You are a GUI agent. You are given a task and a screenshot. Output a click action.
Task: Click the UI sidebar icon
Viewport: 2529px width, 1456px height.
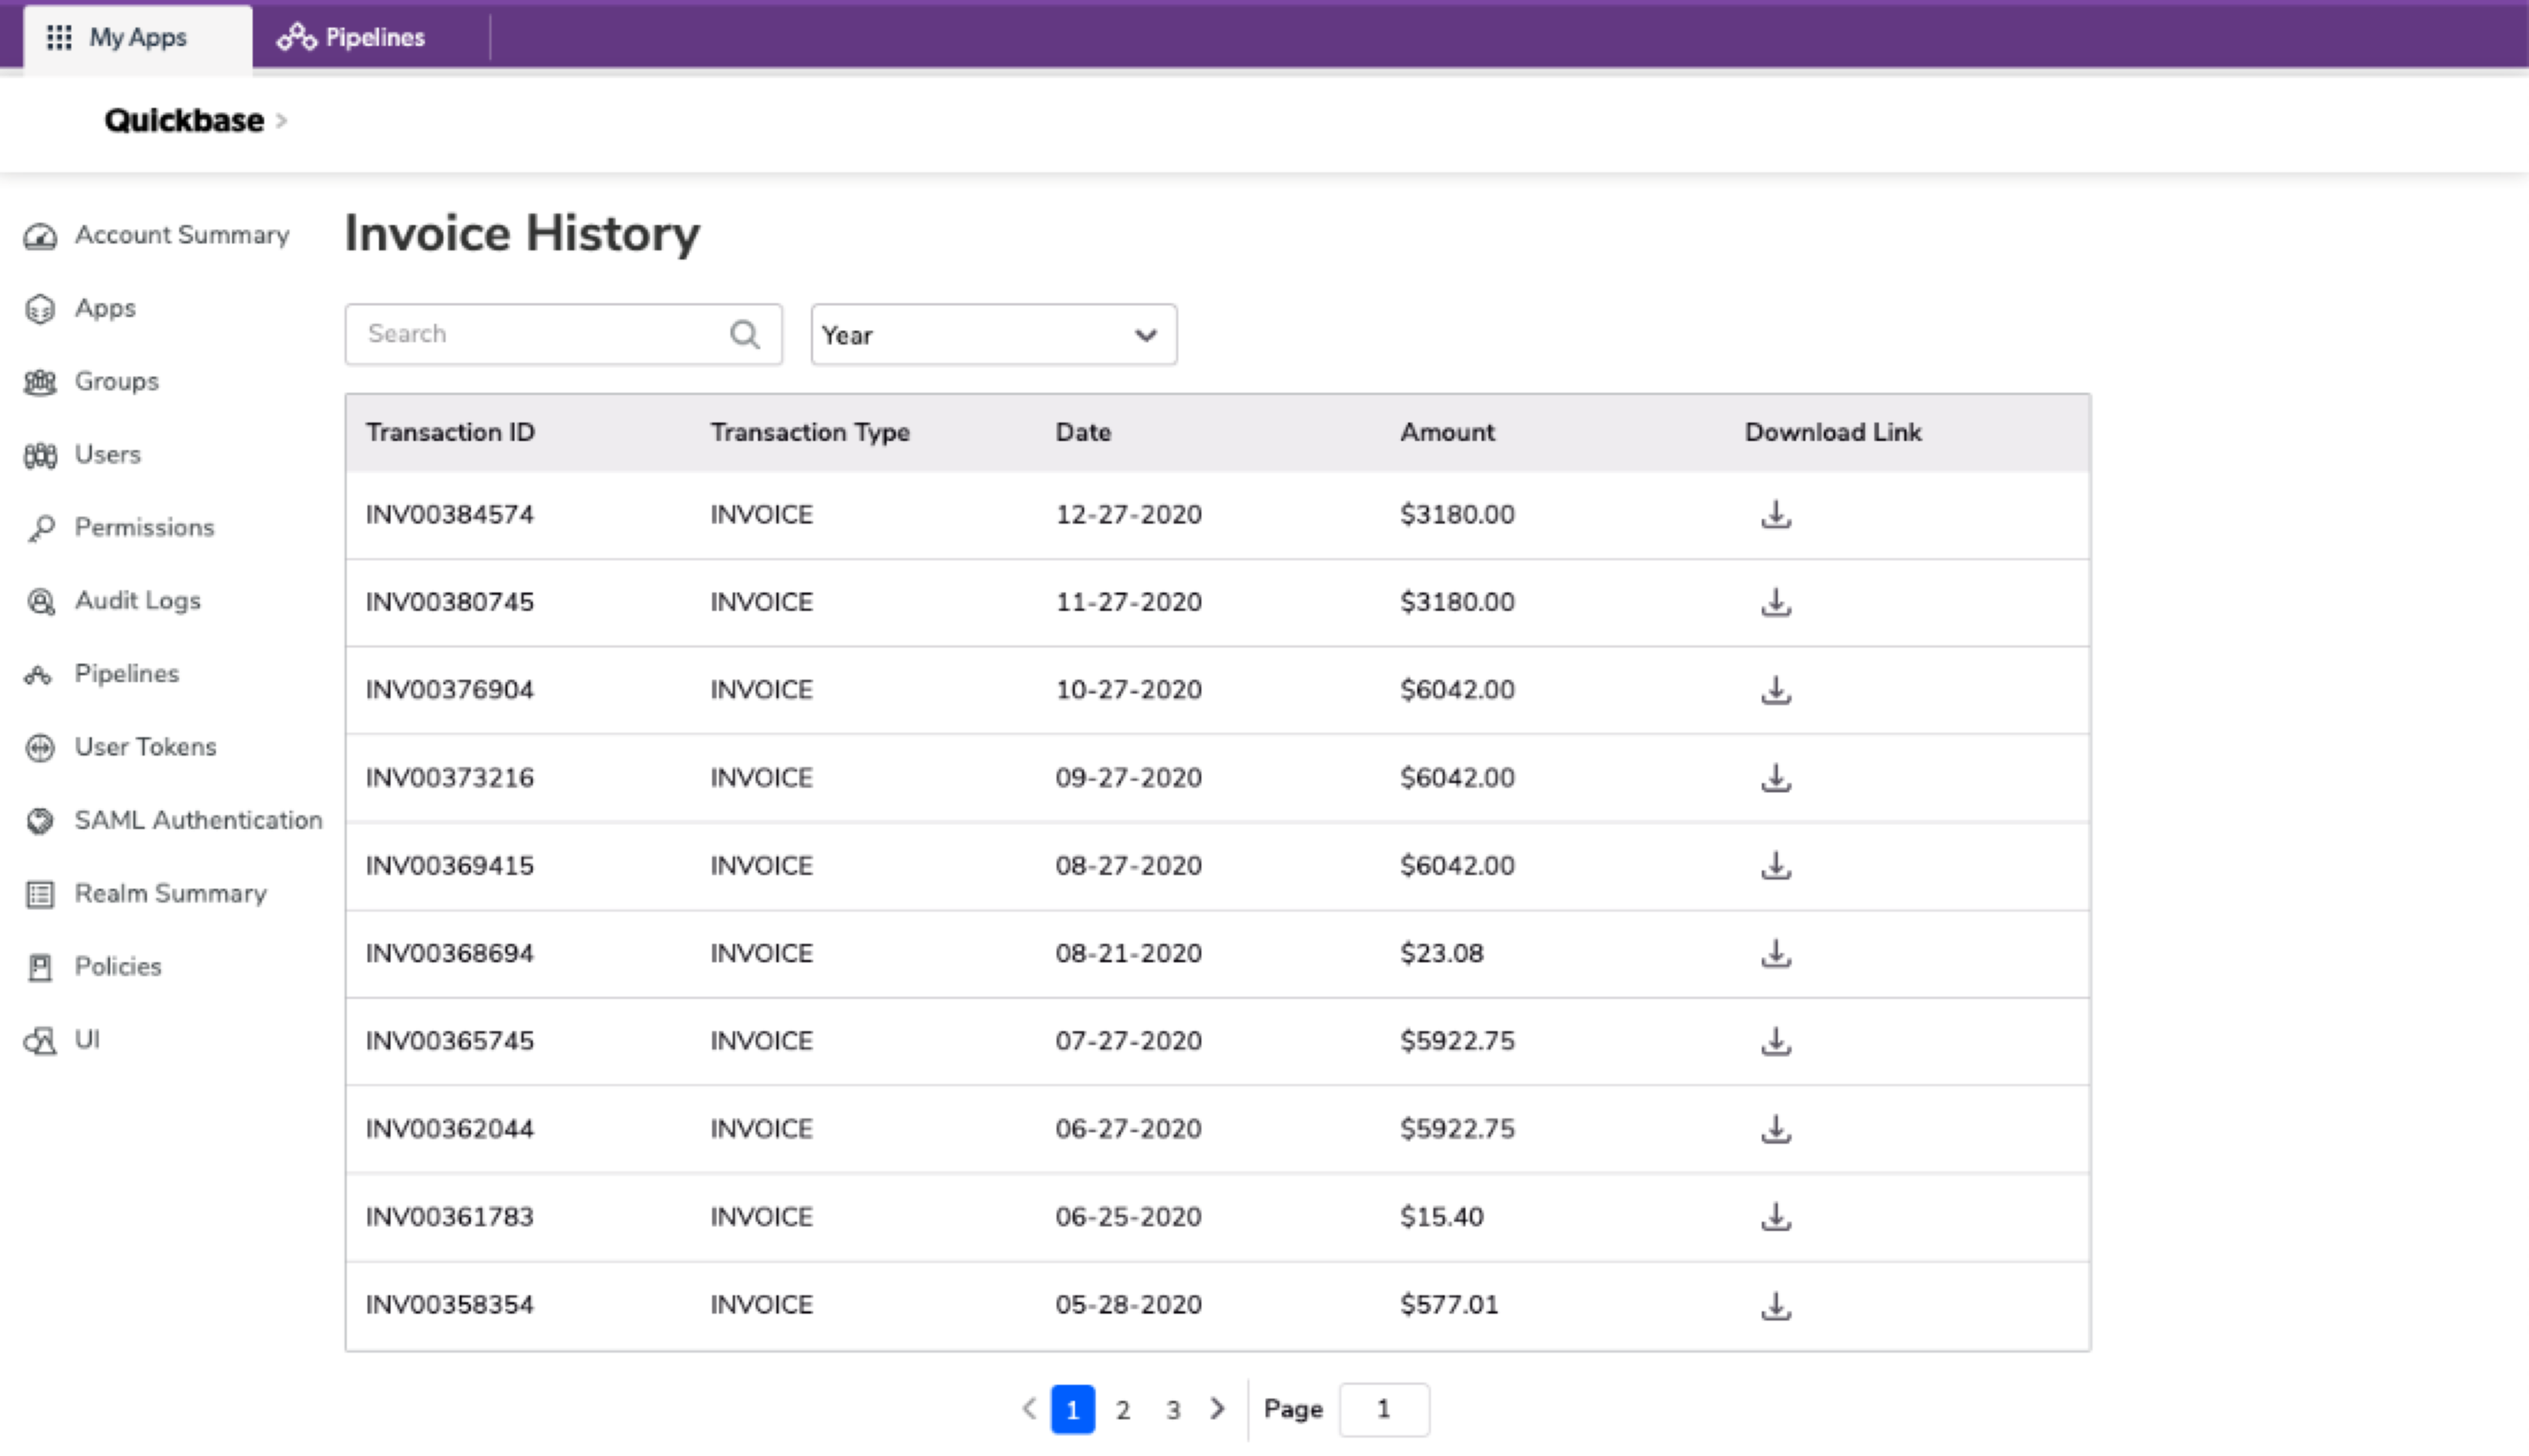pos(40,1041)
